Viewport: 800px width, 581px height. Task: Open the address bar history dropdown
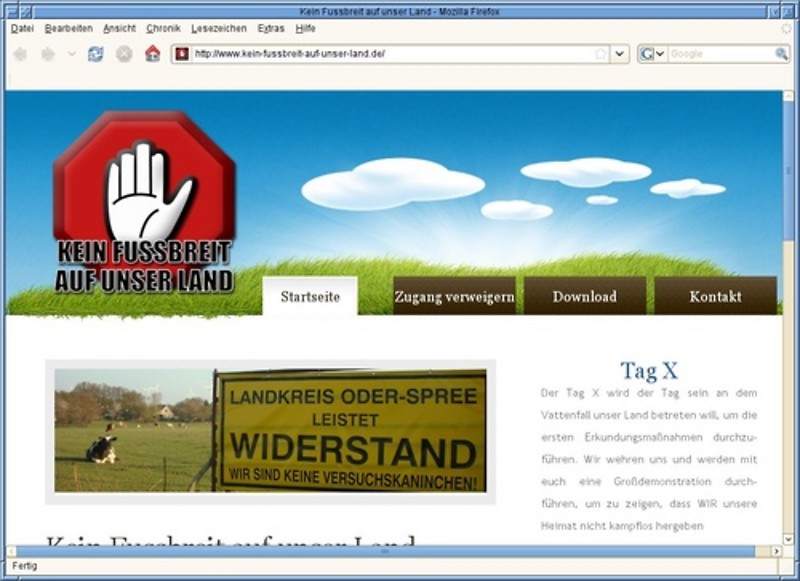[x=619, y=54]
